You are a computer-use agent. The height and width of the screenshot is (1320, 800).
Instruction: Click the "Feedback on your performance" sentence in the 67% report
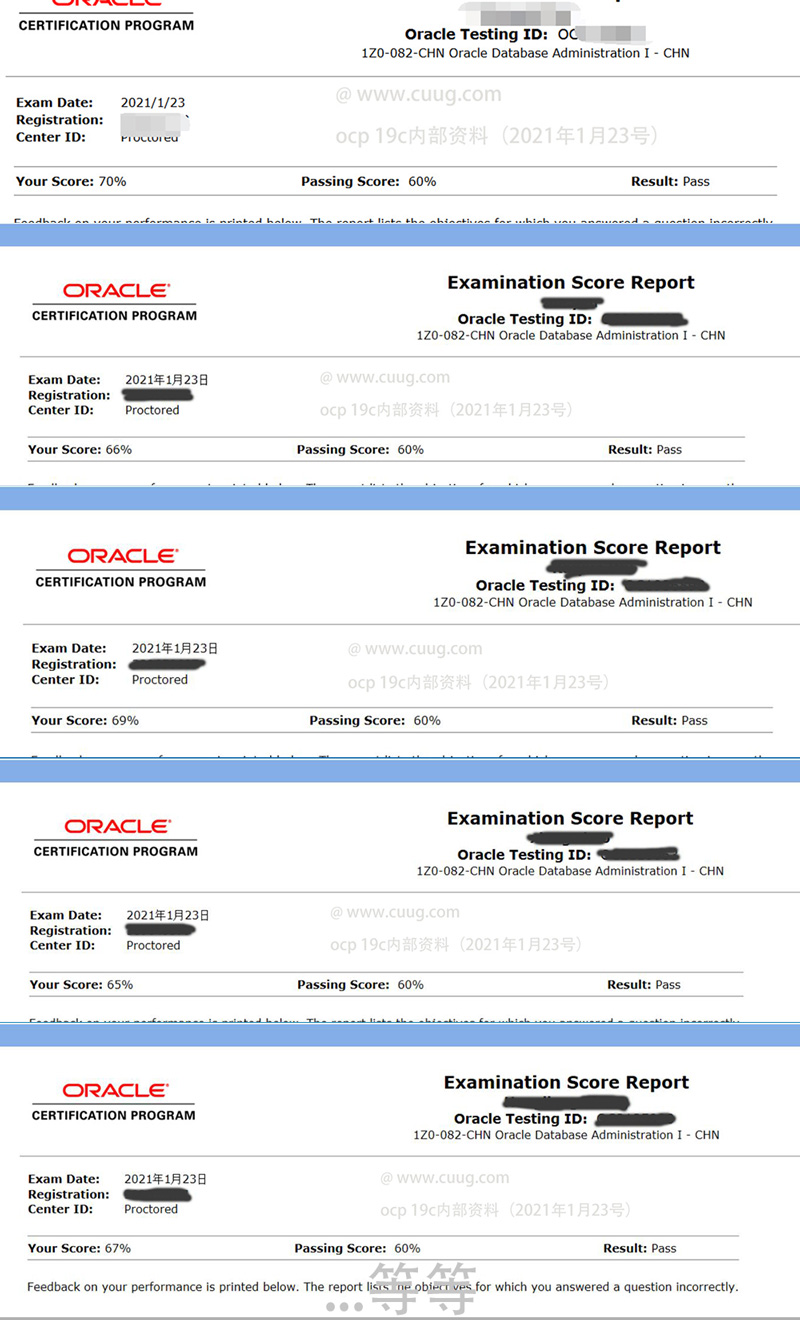383,1287
